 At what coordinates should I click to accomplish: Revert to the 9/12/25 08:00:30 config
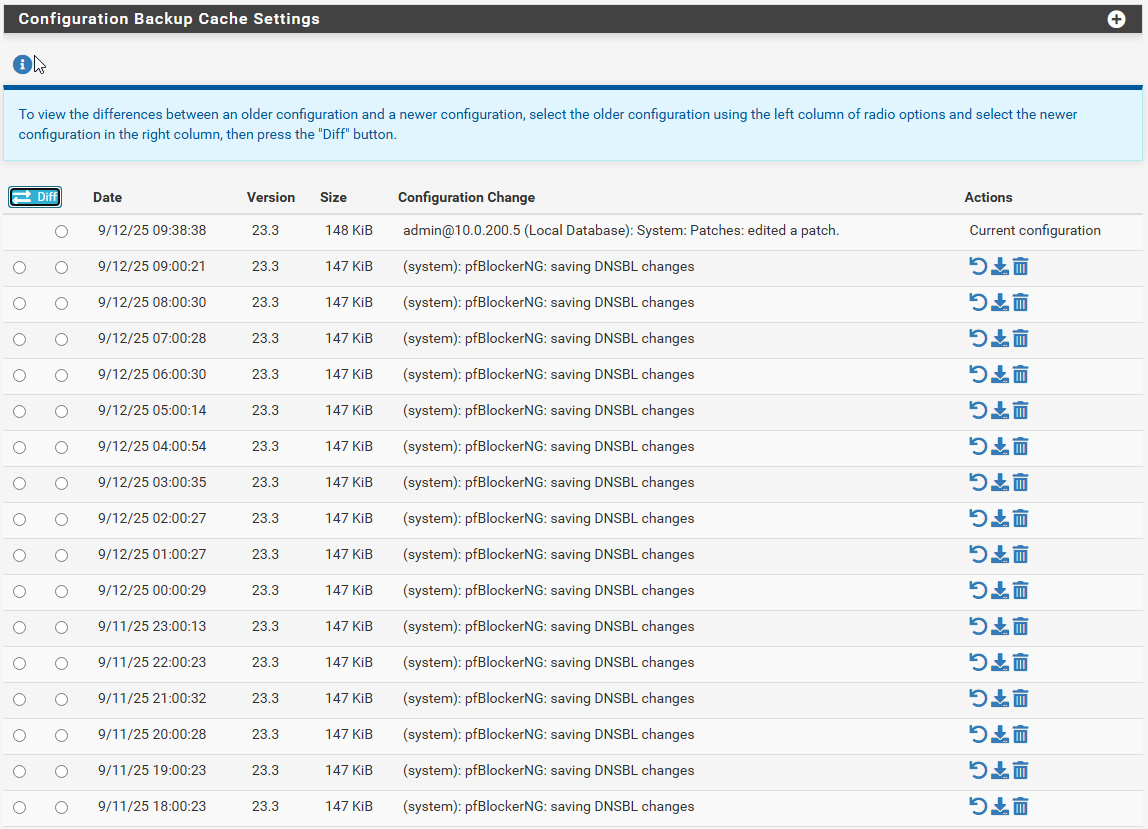[x=978, y=302]
